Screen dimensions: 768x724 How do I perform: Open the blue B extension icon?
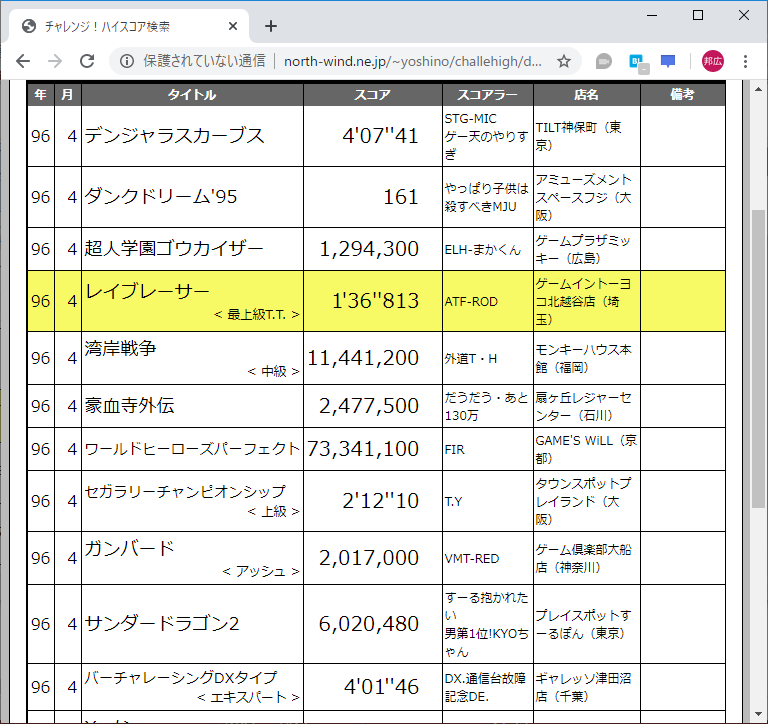point(638,63)
